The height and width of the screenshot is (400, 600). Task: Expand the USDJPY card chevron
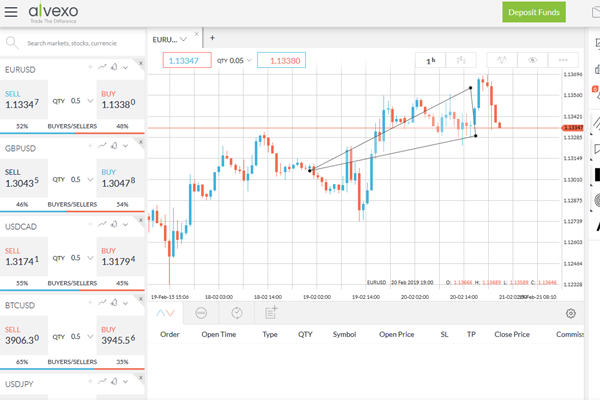click(x=126, y=382)
